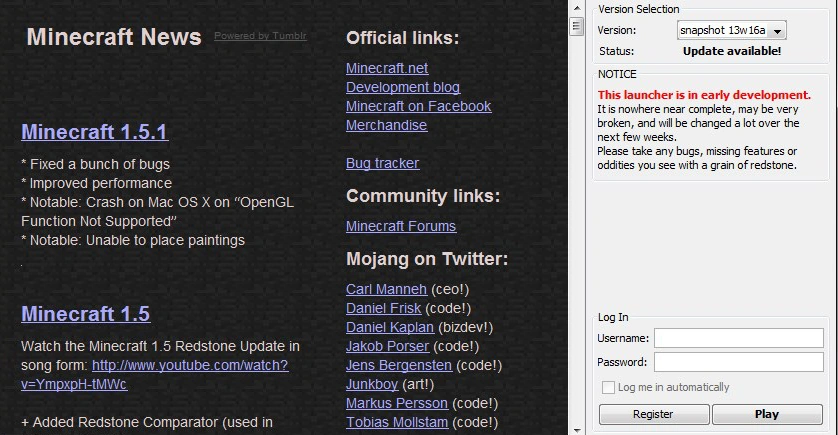838x435 pixels.
Task: Open Junkboy's Twitter link
Action: [x=372, y=384]
